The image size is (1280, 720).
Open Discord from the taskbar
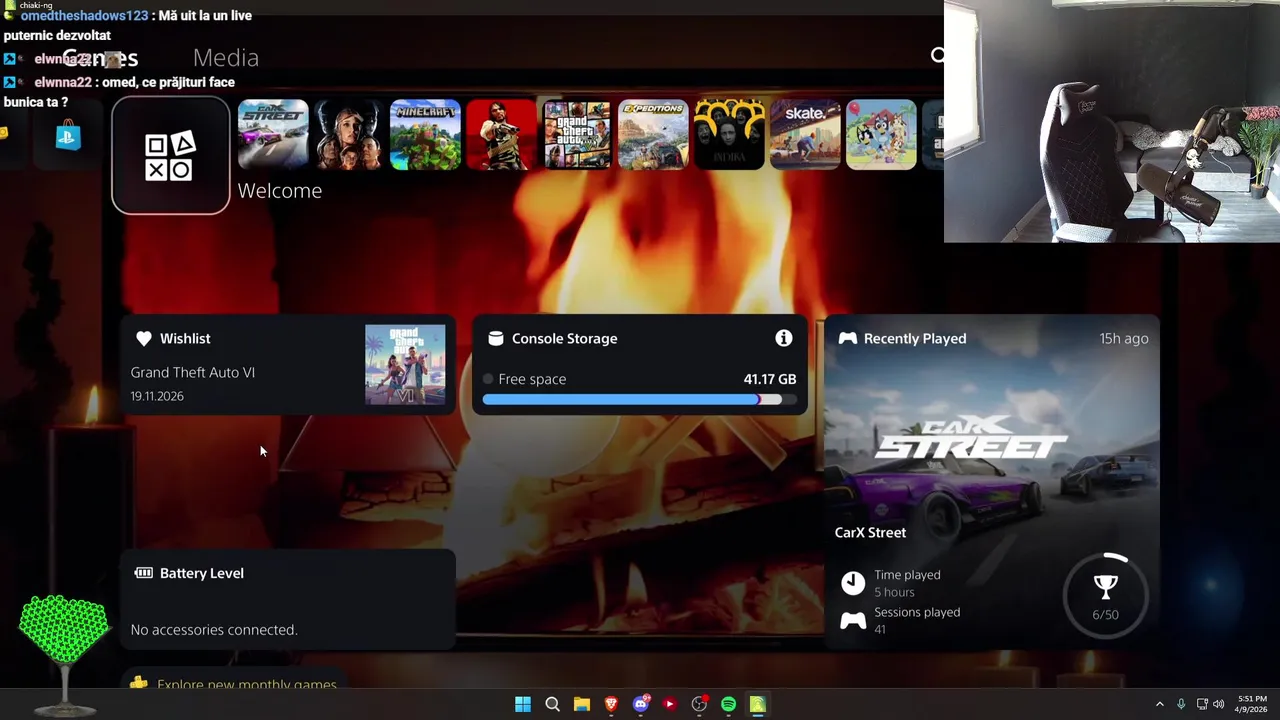coord(641,704)
